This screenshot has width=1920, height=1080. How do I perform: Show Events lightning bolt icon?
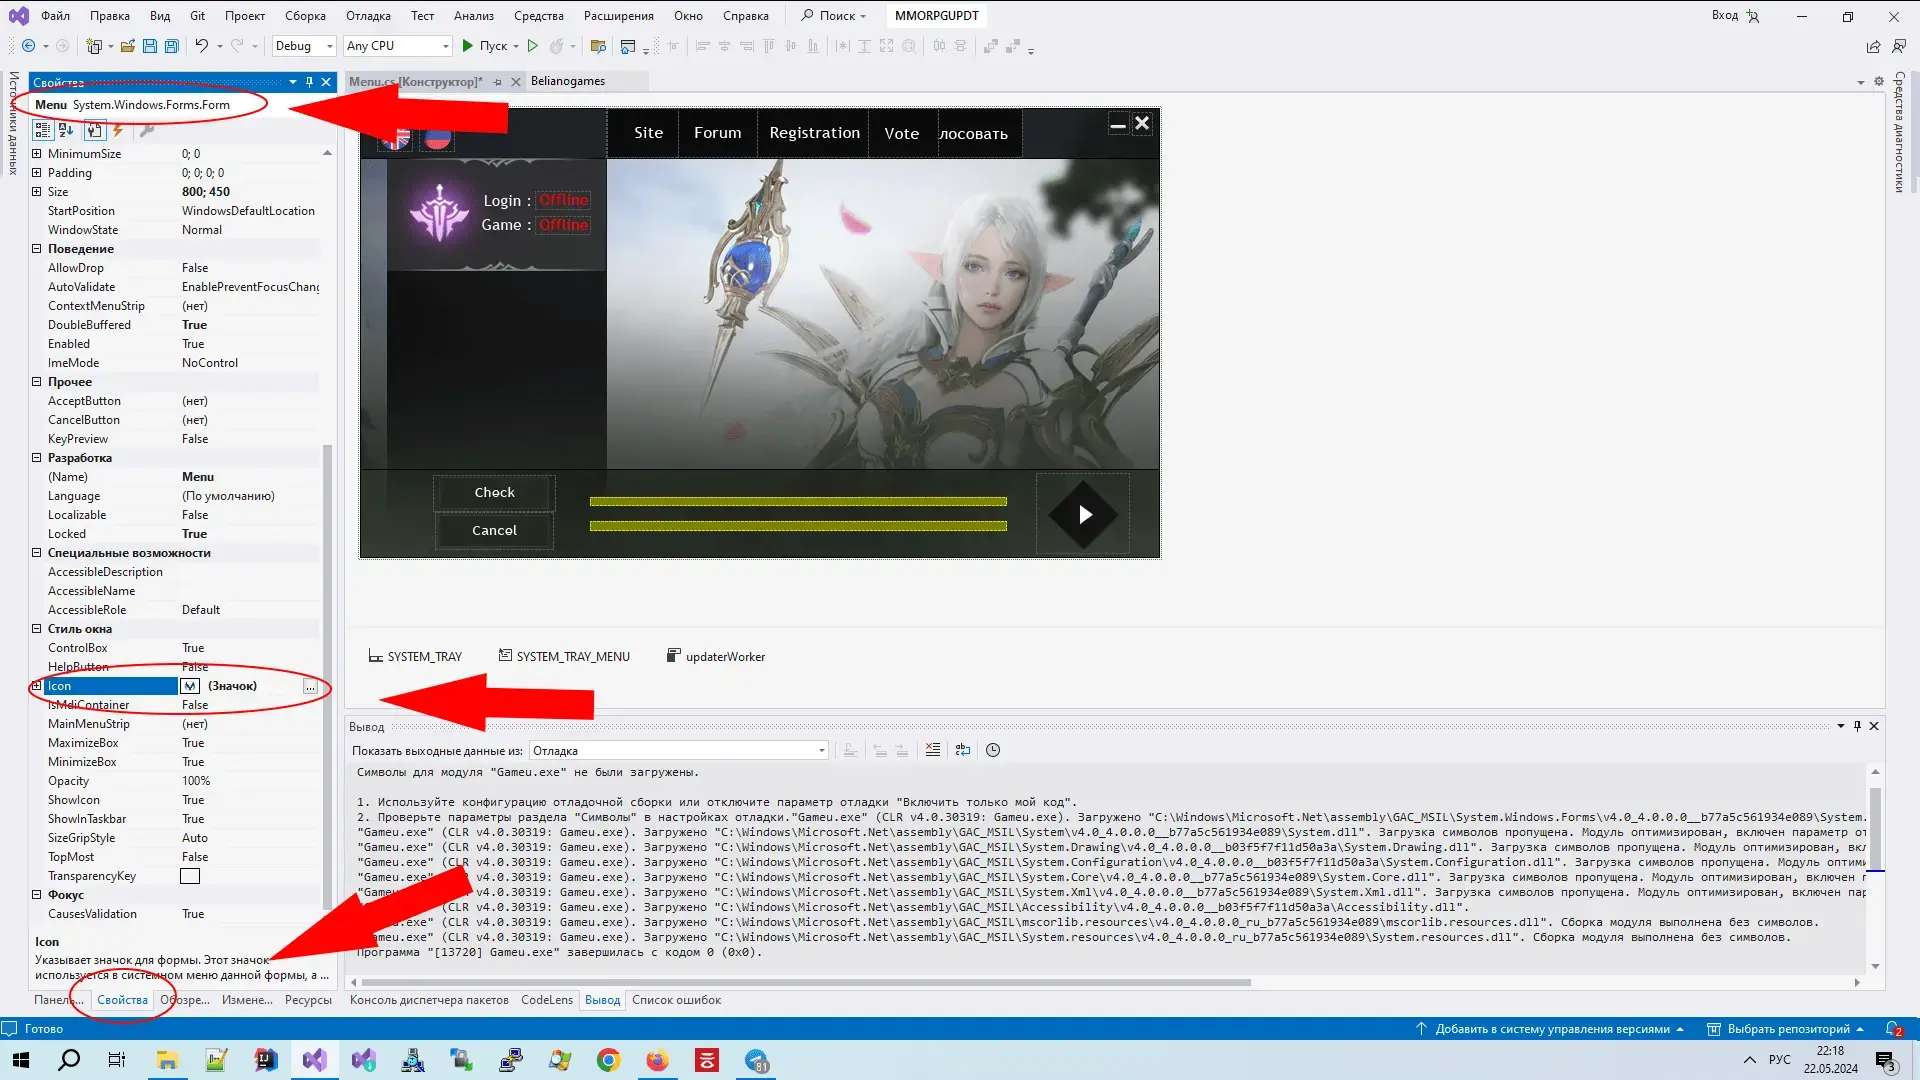coord(118,130)
